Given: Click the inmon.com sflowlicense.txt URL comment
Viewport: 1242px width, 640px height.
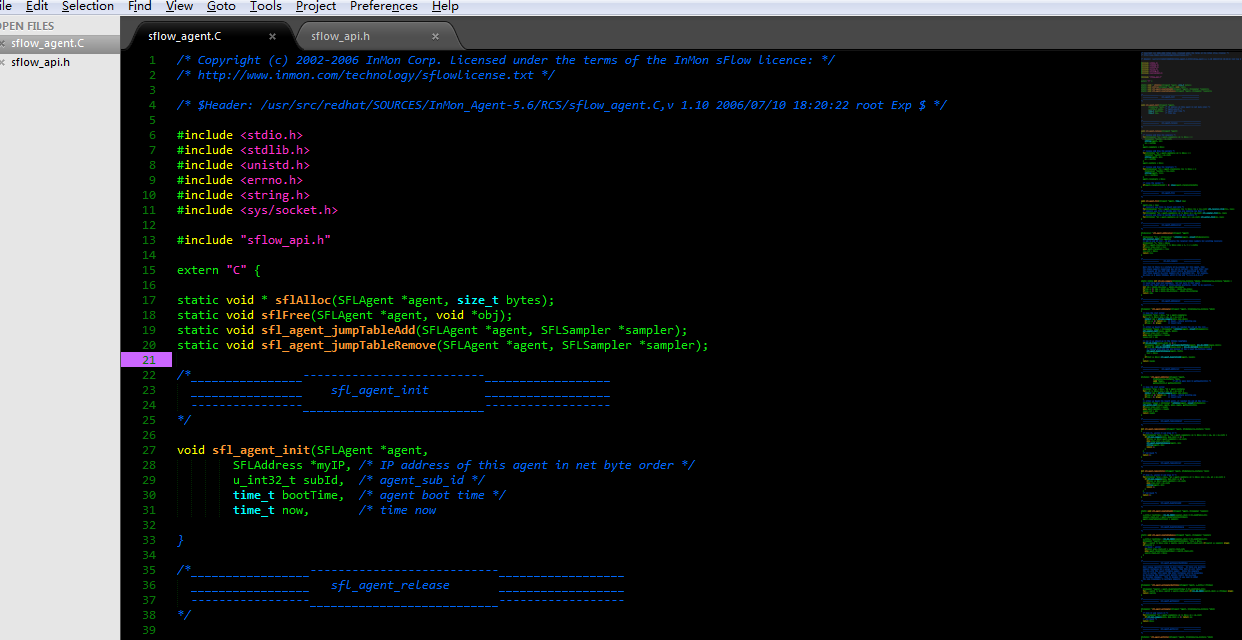Looking at the screenshot, I should point(366,75).
